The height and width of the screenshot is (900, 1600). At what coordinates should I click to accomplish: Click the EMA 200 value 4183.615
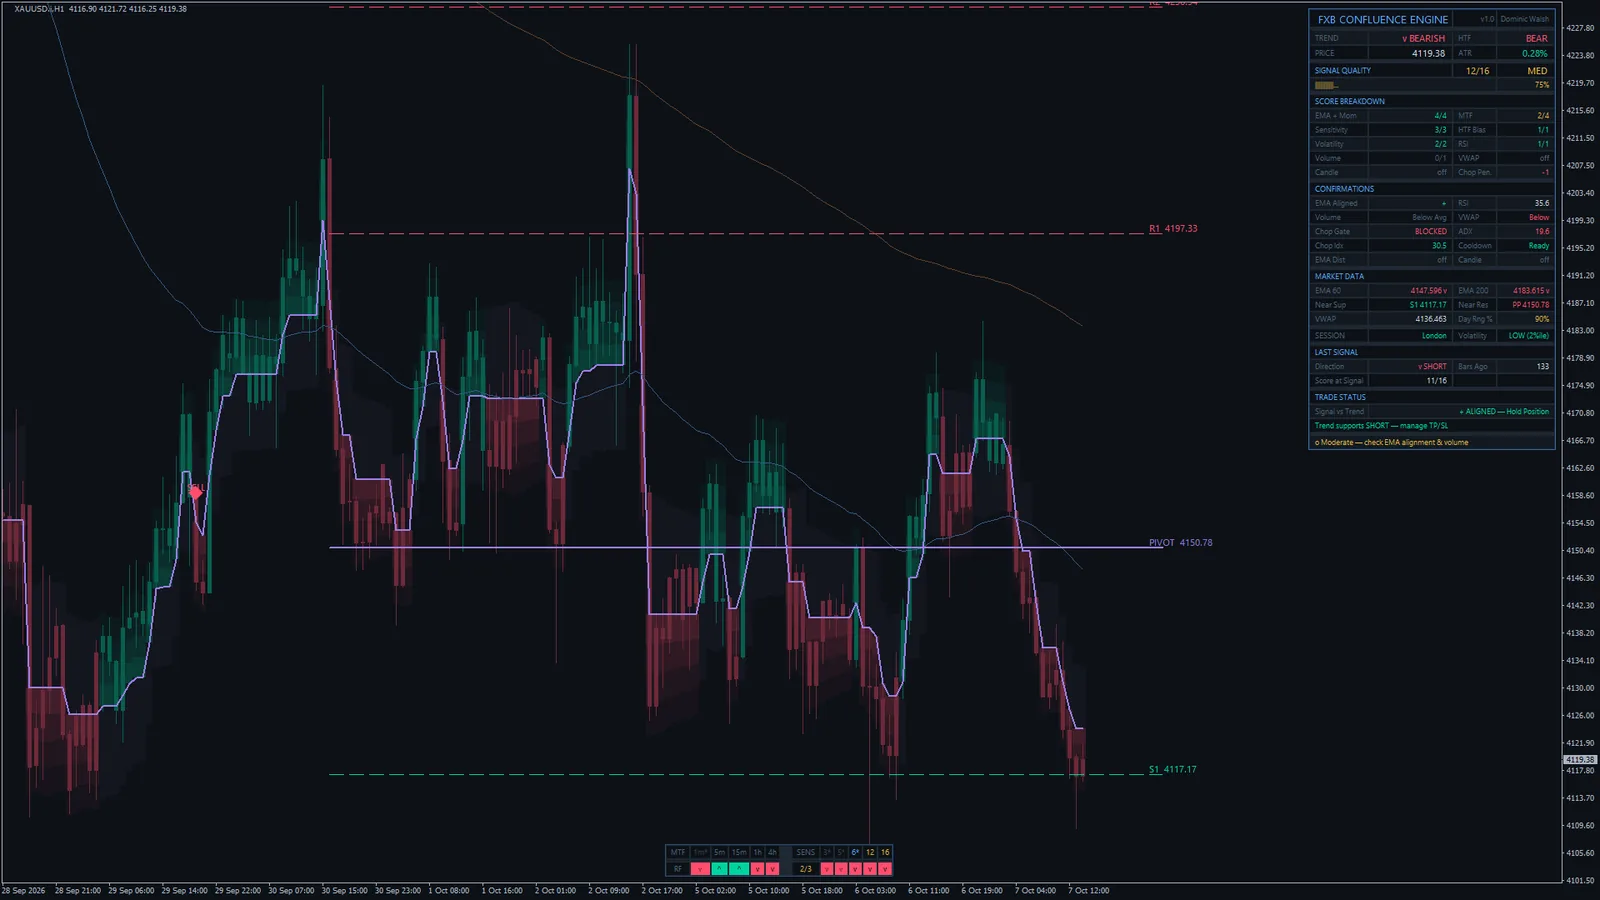pos(1531,291)
